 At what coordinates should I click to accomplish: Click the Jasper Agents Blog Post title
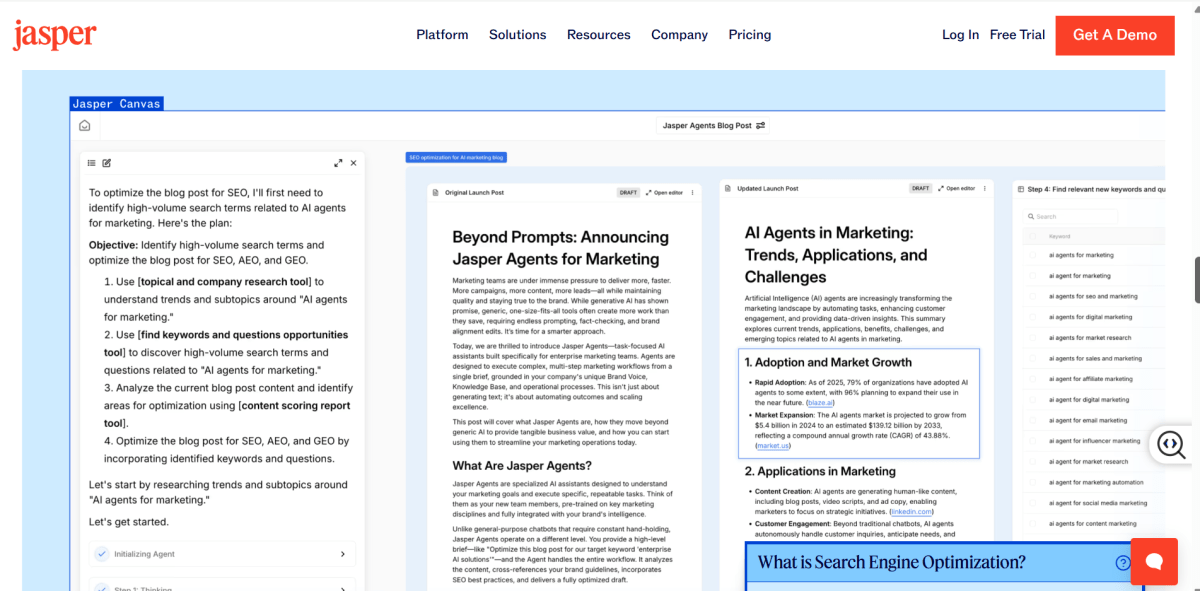(707, 126)
